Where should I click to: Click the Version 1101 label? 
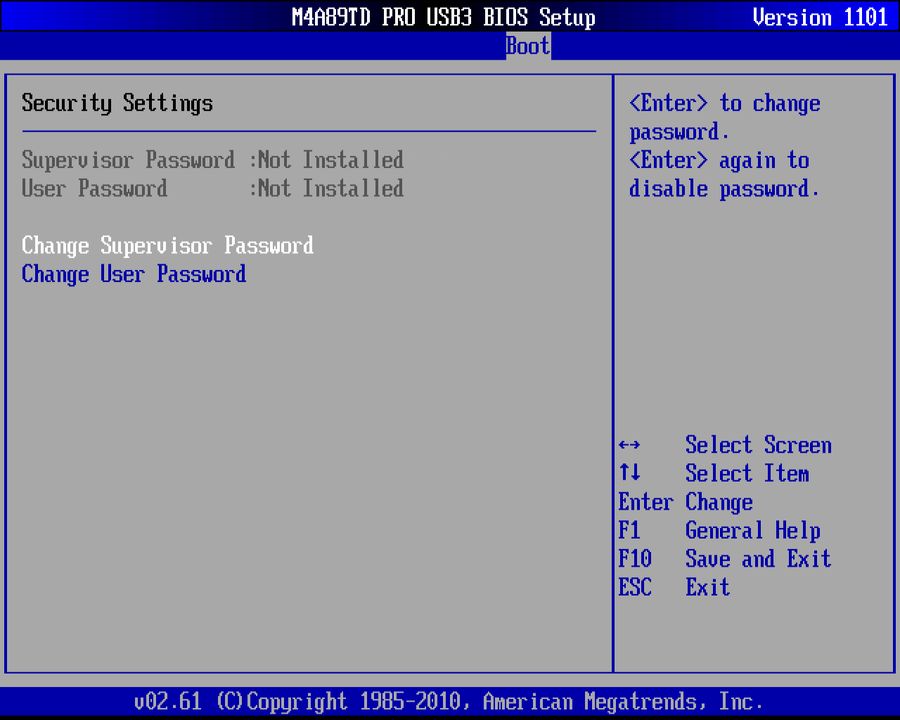pos(820,17)
